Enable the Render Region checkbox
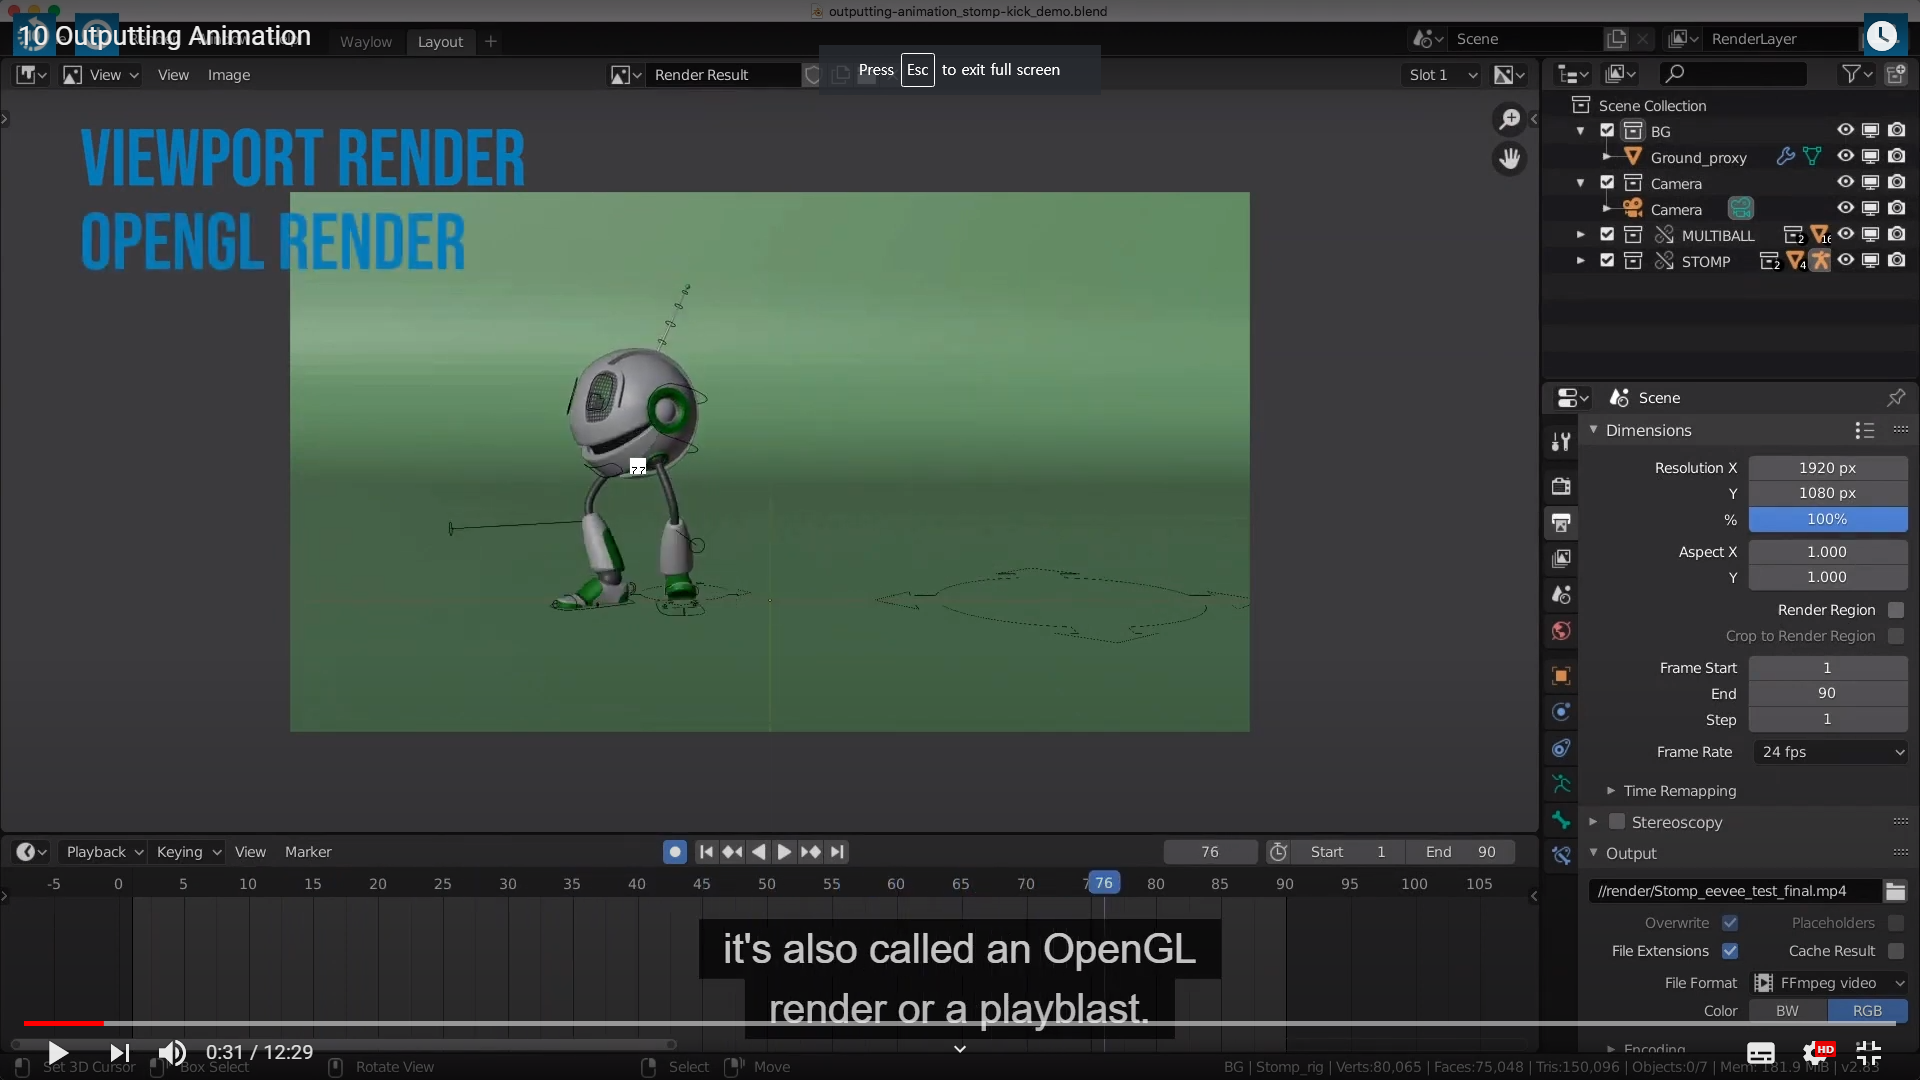Image resolution: width=1920 pixels, height=1080 pixels. click(x=1895, y=610)
